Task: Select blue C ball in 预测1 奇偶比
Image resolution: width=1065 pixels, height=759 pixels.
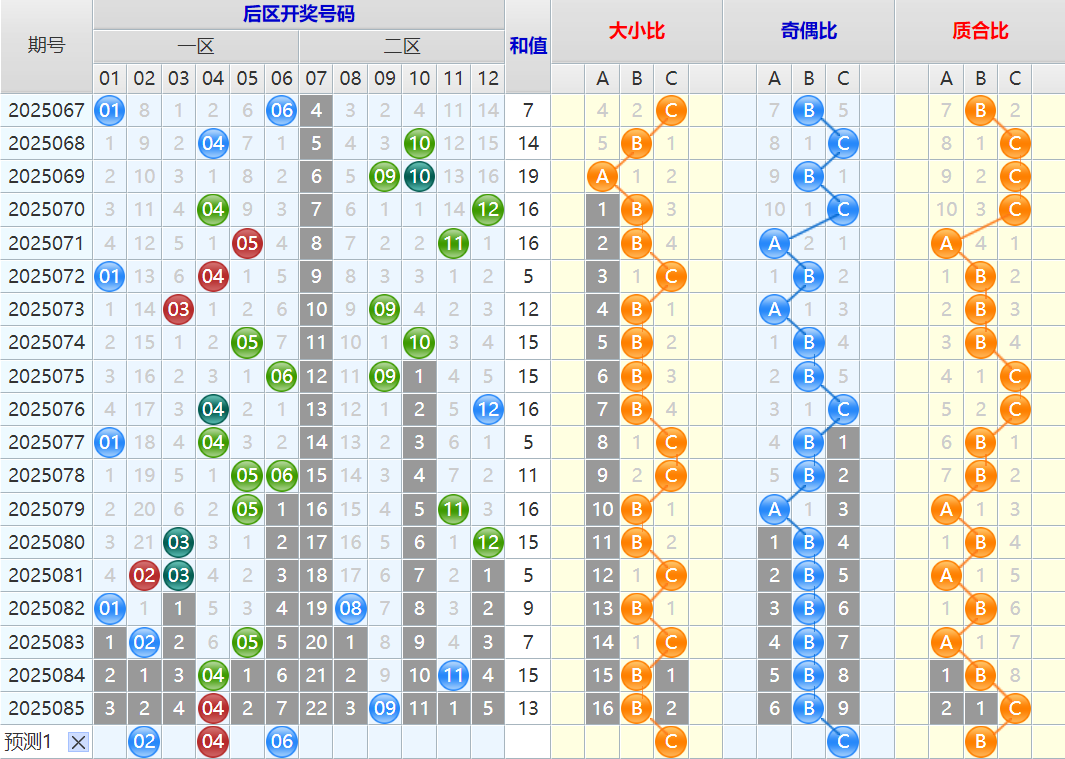Action: (843, 741)
